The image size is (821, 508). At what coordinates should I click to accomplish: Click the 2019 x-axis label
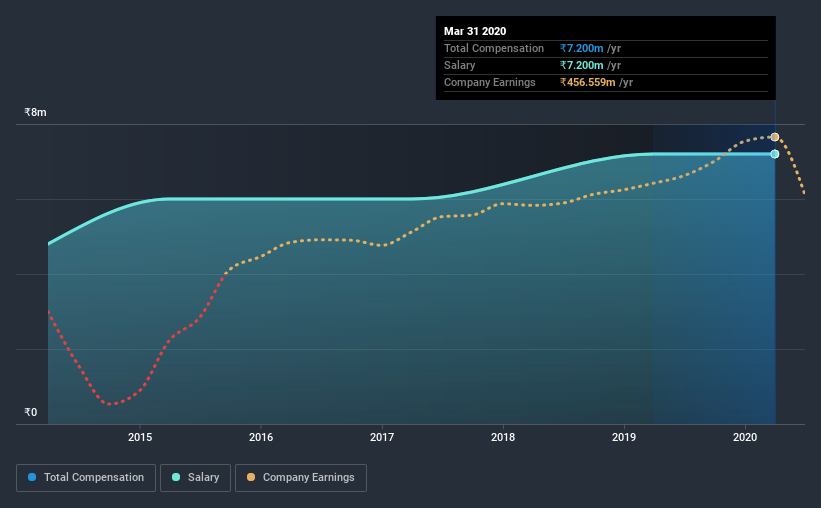pyautogui.click(x=624, y=437)
